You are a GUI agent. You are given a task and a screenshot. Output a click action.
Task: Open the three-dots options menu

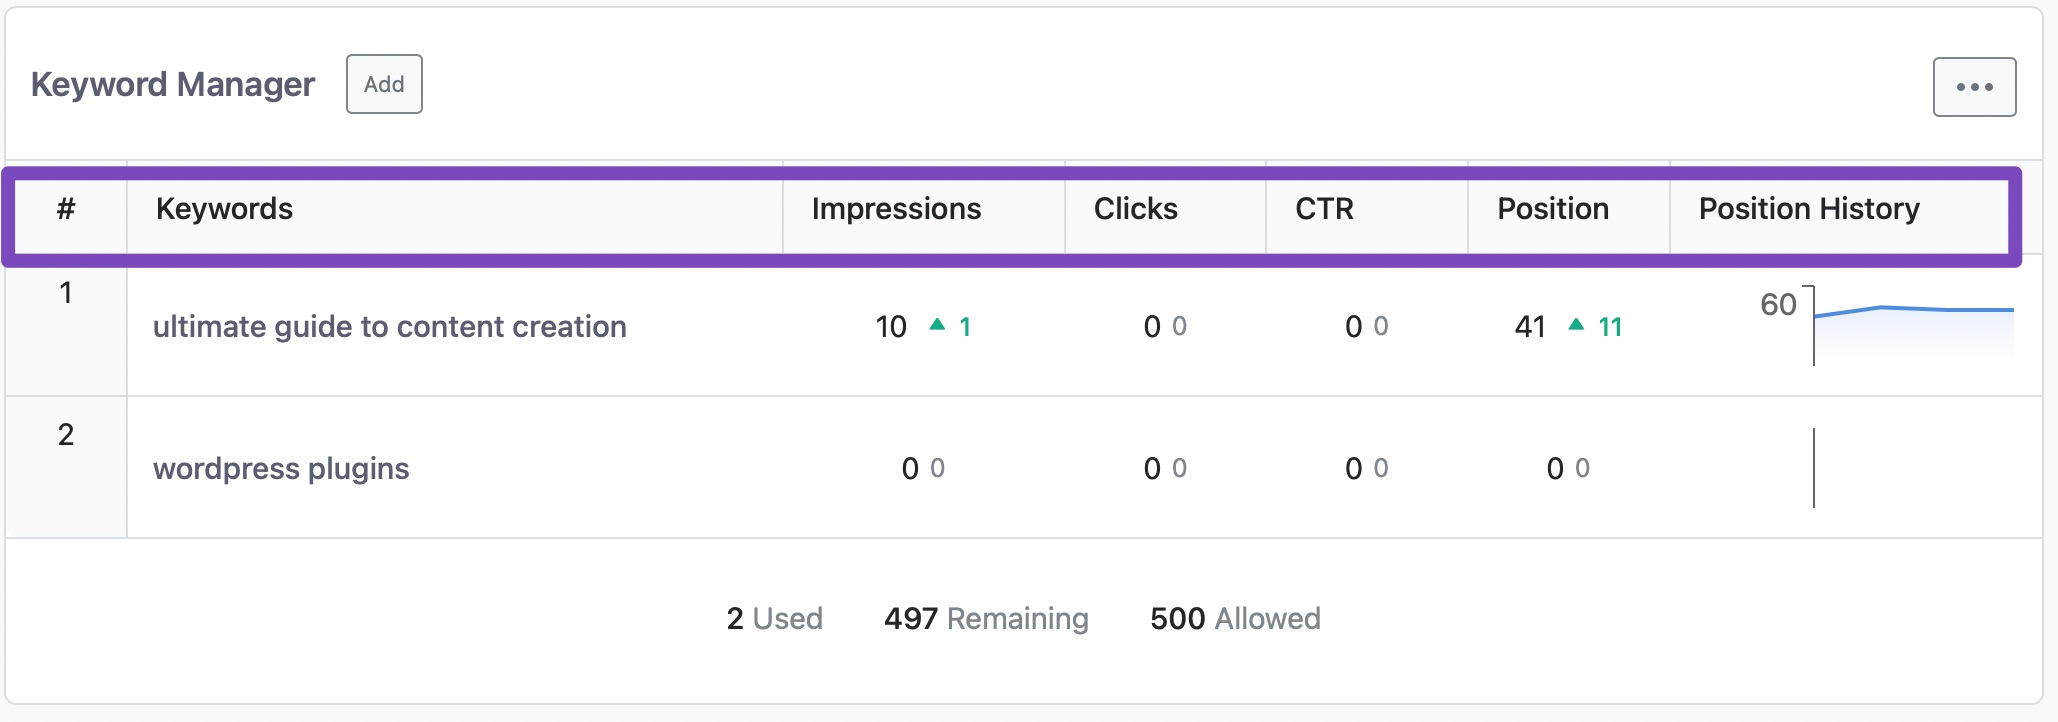pyautogui.click(x=1974, y=87)
